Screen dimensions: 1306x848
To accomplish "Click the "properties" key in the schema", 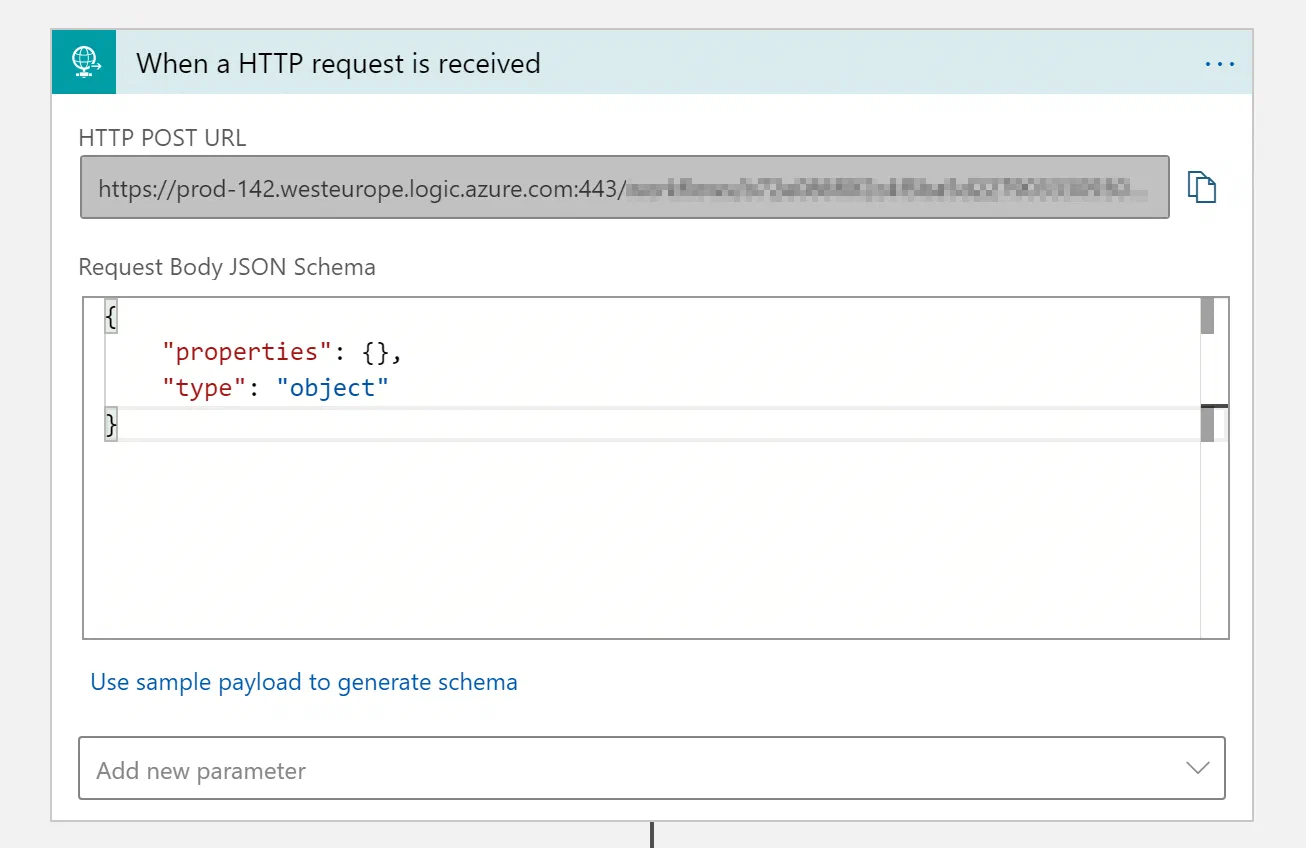I will 246,351.
